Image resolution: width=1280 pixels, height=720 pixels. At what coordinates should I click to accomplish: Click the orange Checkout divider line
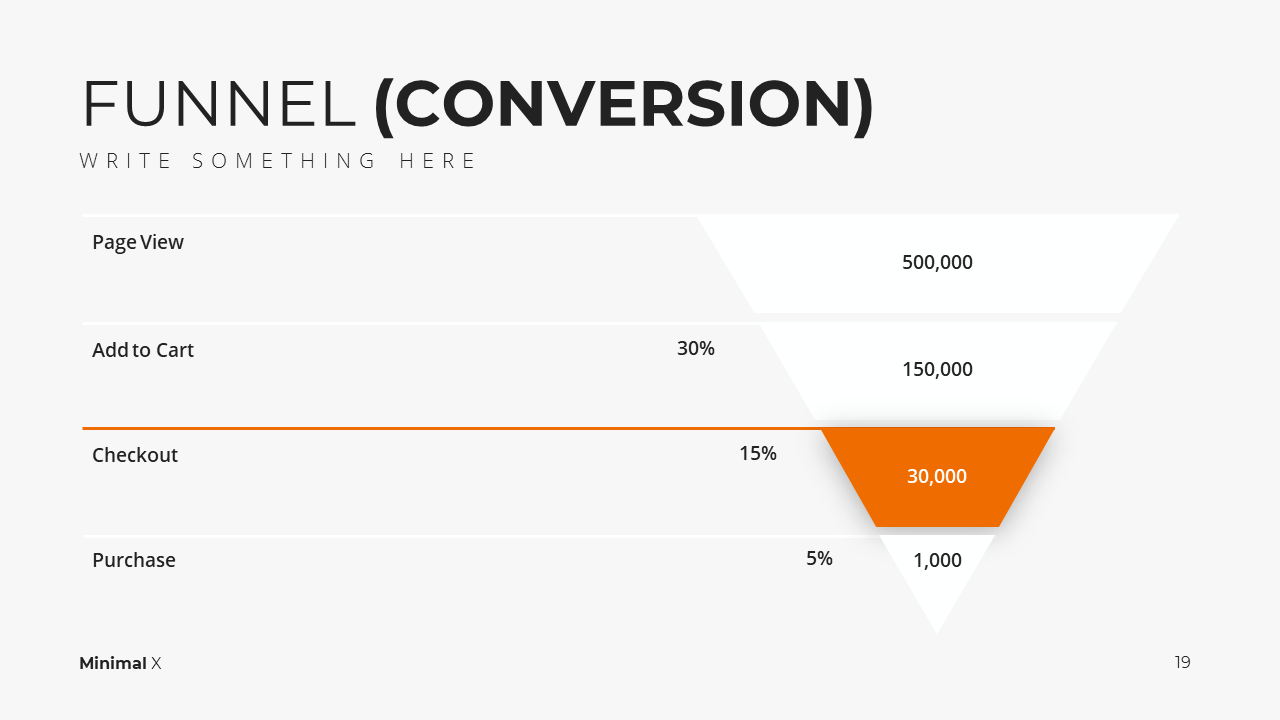pos(451,428)
